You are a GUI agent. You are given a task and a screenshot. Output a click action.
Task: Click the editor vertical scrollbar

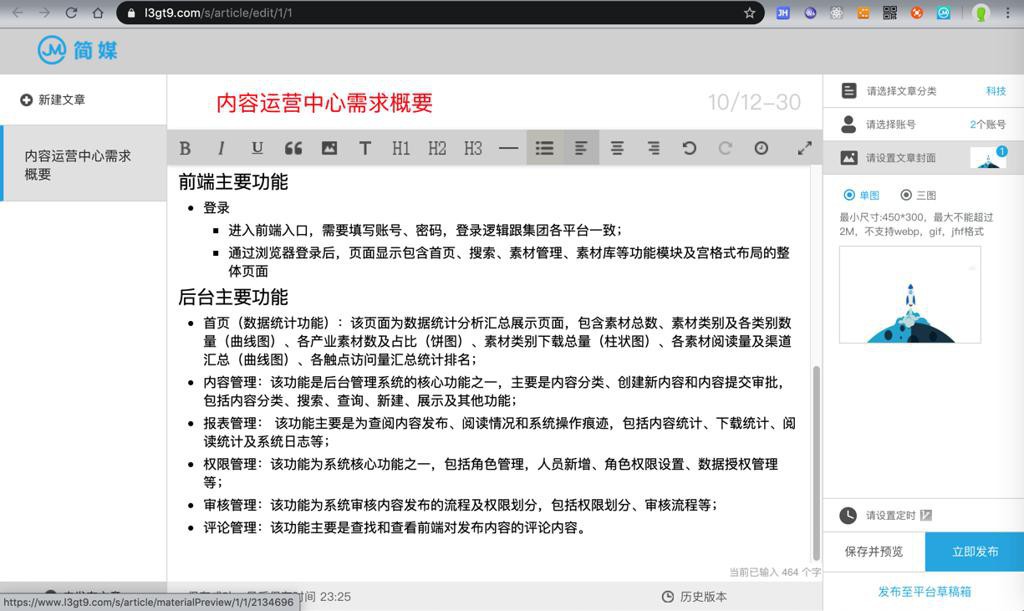click(816, 463)
